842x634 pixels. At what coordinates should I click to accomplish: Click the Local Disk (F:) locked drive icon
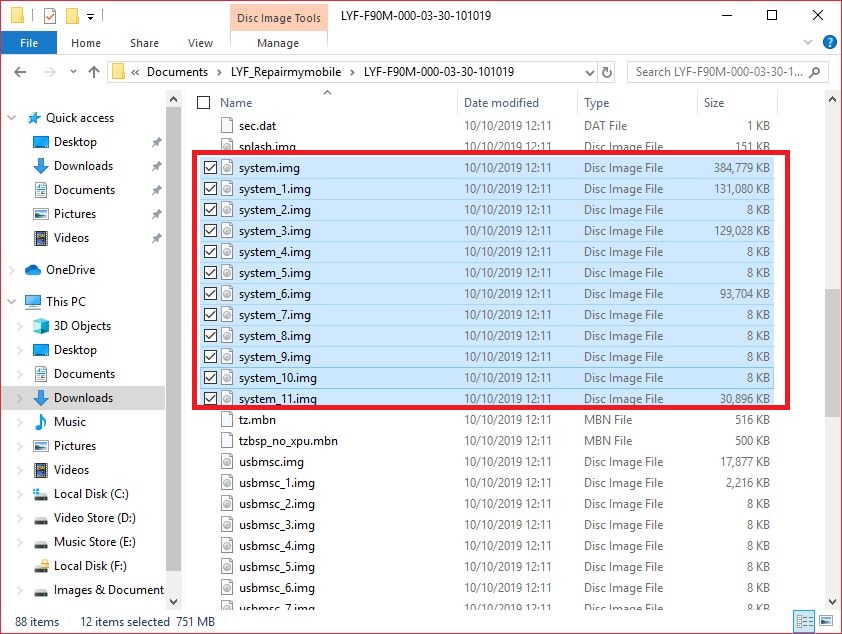tap(41, 566)
